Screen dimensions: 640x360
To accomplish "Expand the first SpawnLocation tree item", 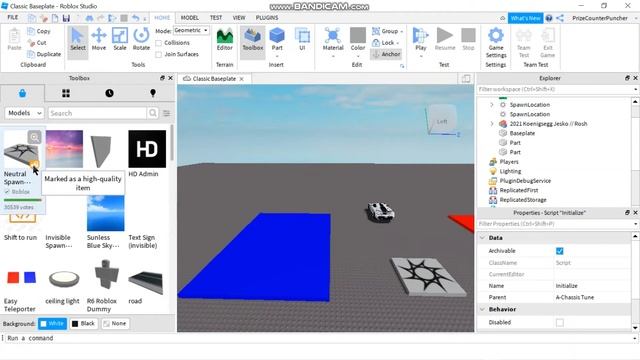I will click(492, 105).
